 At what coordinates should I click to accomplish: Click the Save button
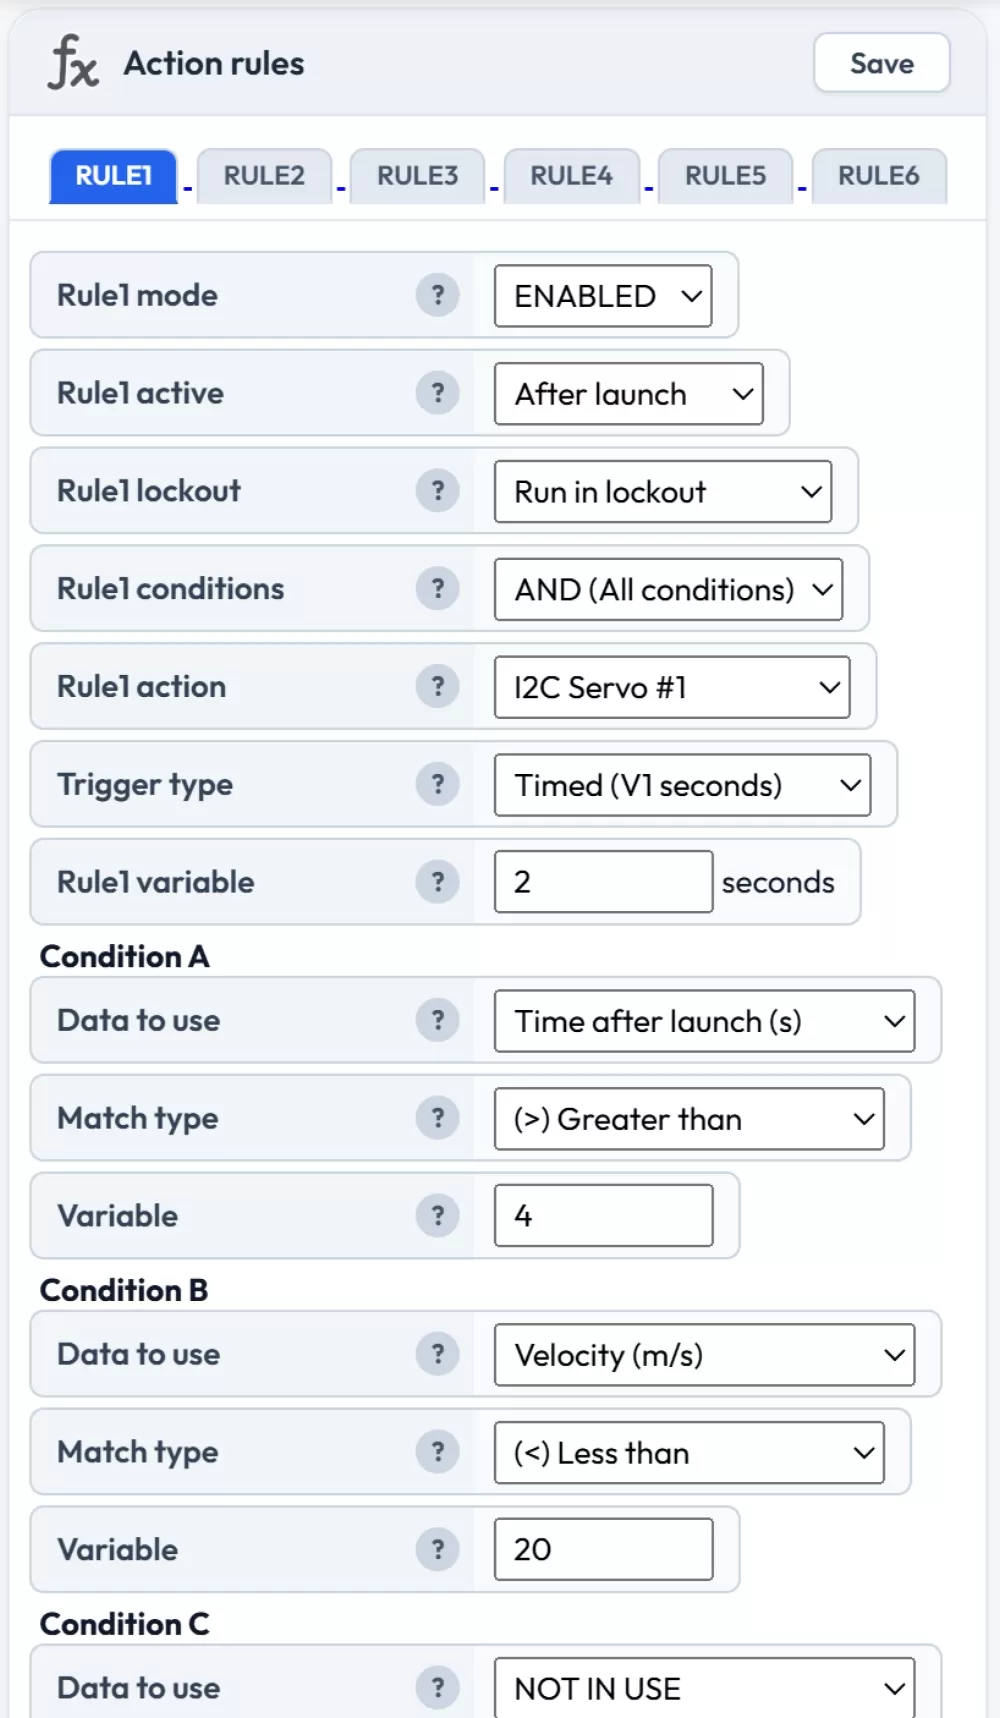click(881, 64)
